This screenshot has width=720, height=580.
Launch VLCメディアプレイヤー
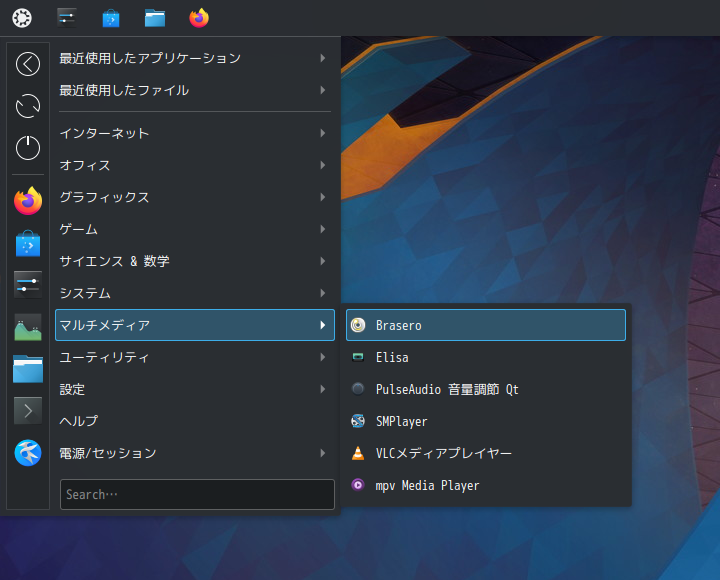486,453
